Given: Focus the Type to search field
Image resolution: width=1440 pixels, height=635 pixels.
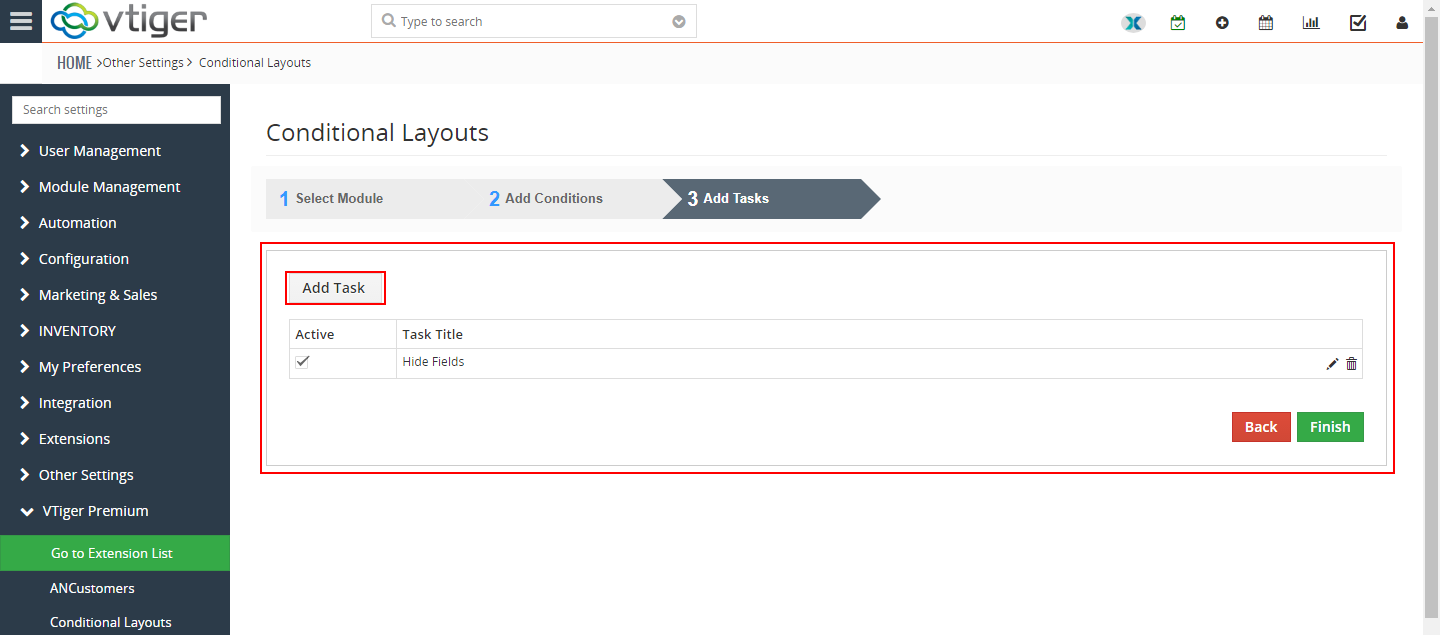Looking at the screenshot, I should click(533, 21).
